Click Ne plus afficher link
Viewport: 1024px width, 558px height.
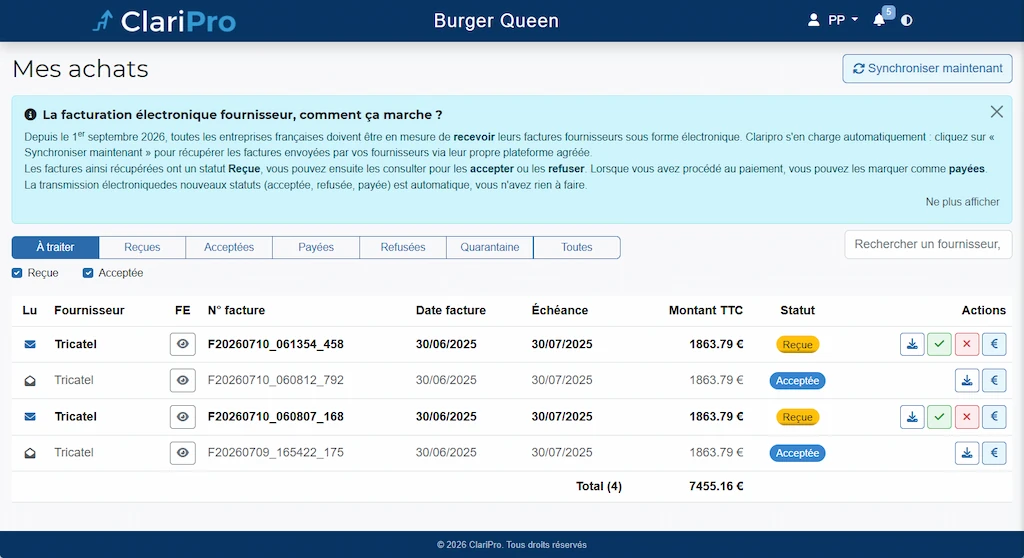point(962,202)
